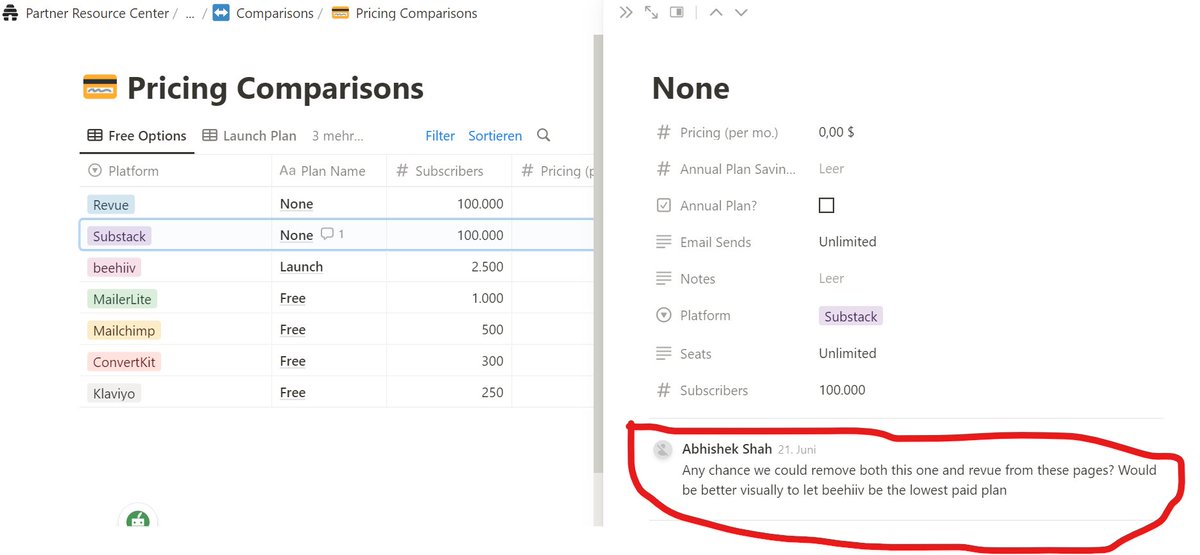Open the Pricing Comparisons breadcrumb
Screen dimensions: 1200x555
pos(405,13)
